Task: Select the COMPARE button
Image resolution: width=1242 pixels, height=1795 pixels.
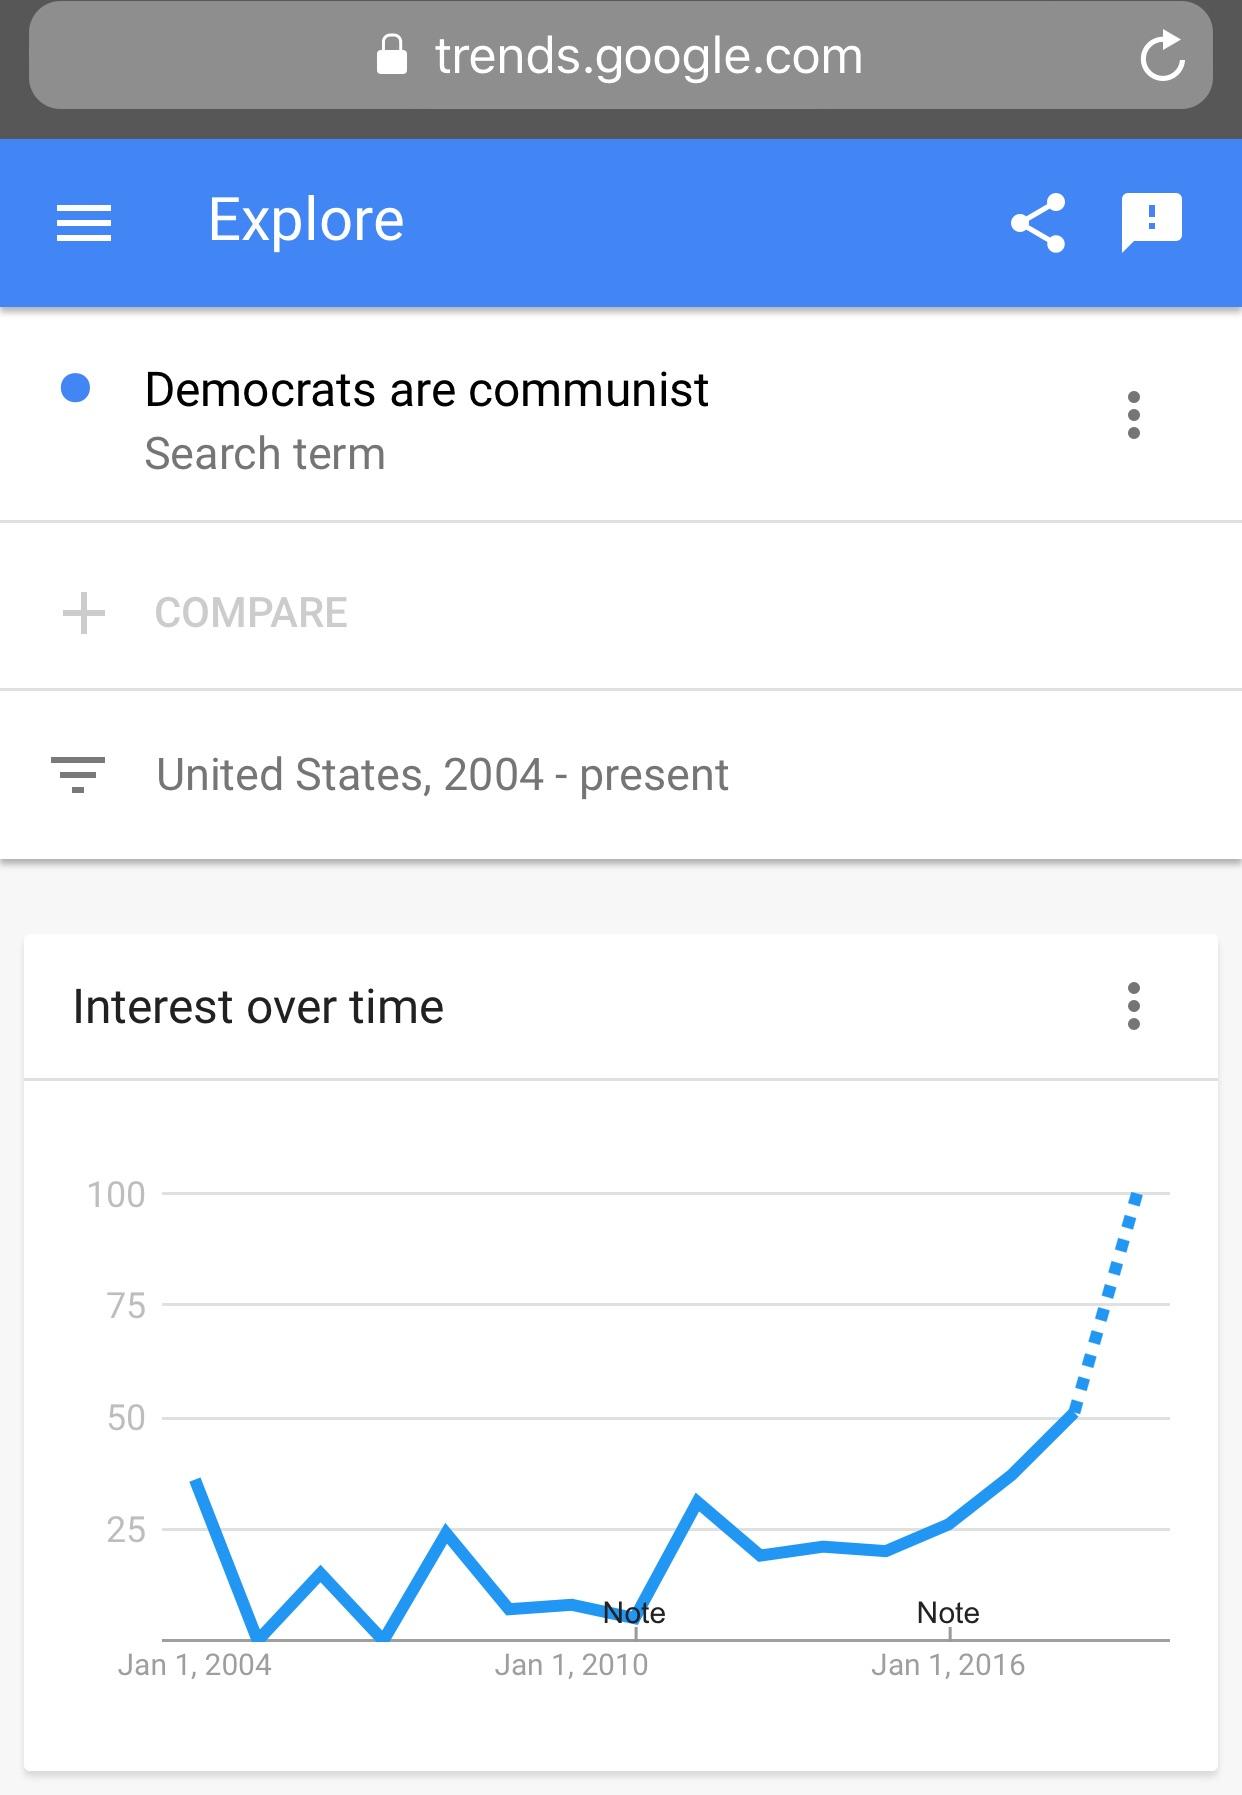Action: [x=251, y=613]
